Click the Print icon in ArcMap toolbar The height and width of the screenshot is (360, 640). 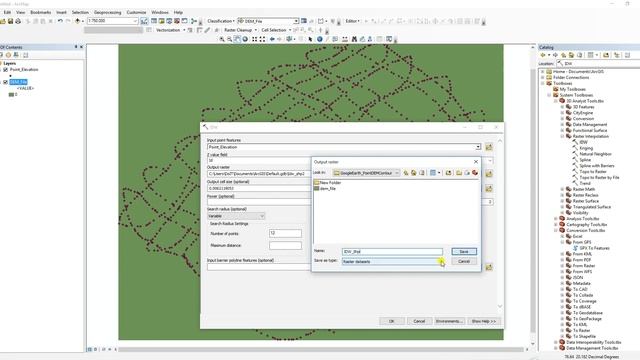18,21
